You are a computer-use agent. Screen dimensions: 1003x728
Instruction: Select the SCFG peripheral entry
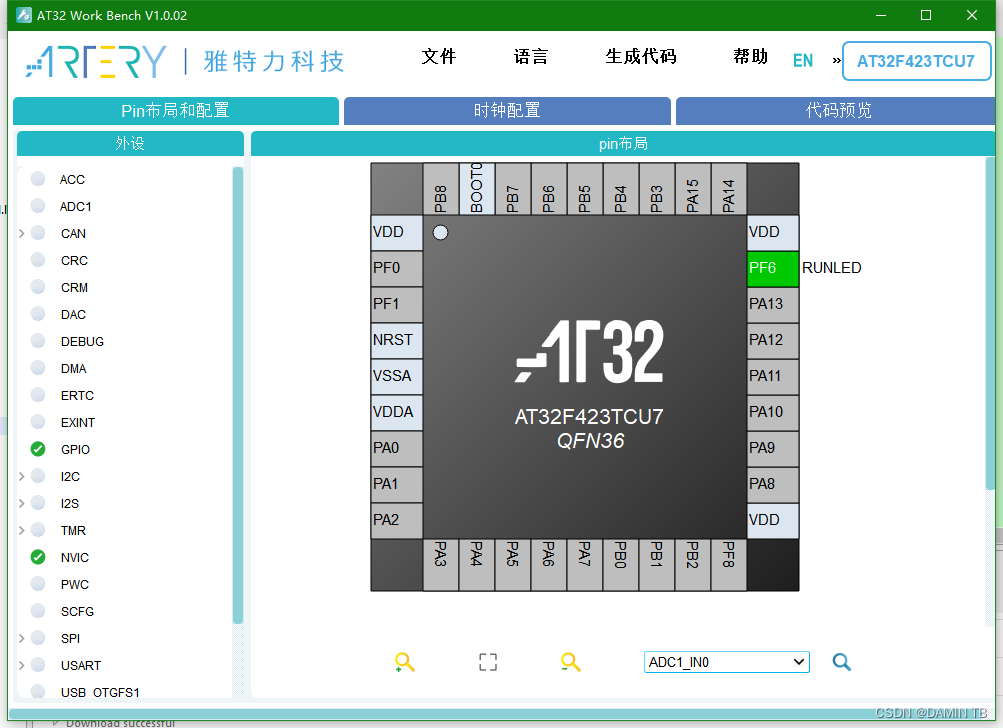[x=77, y=612]
